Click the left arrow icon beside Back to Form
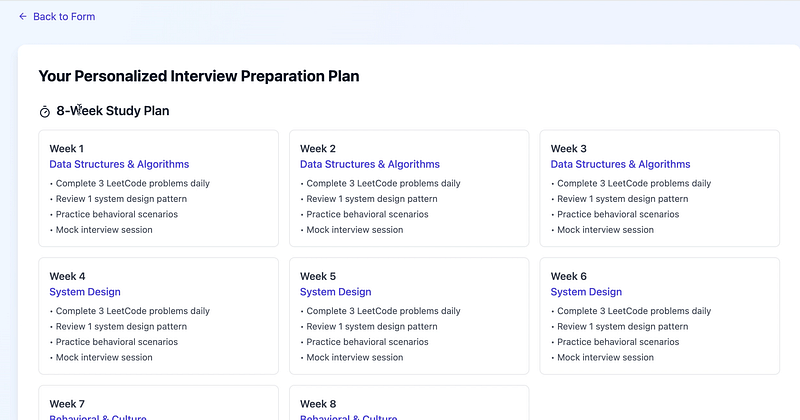 (x=23, y=17)
